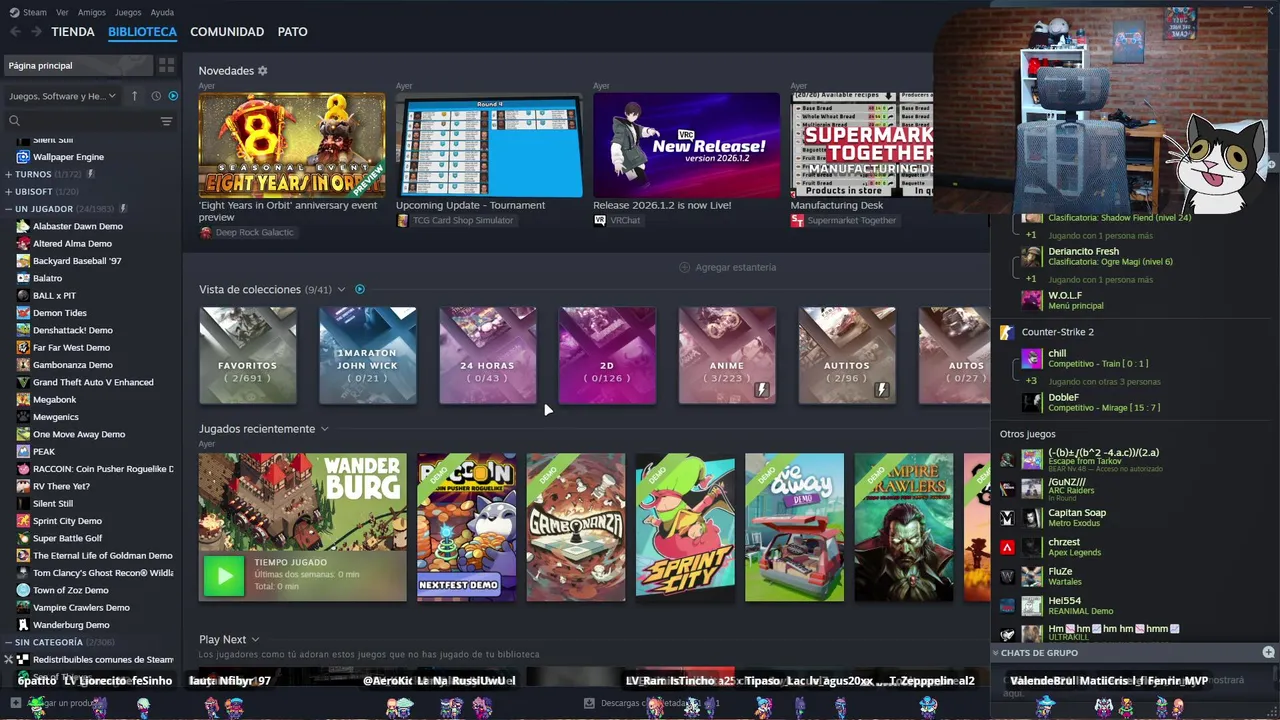1280x720 pixels.
Task: Open the PATO profile tab
Action: (292, 32)
